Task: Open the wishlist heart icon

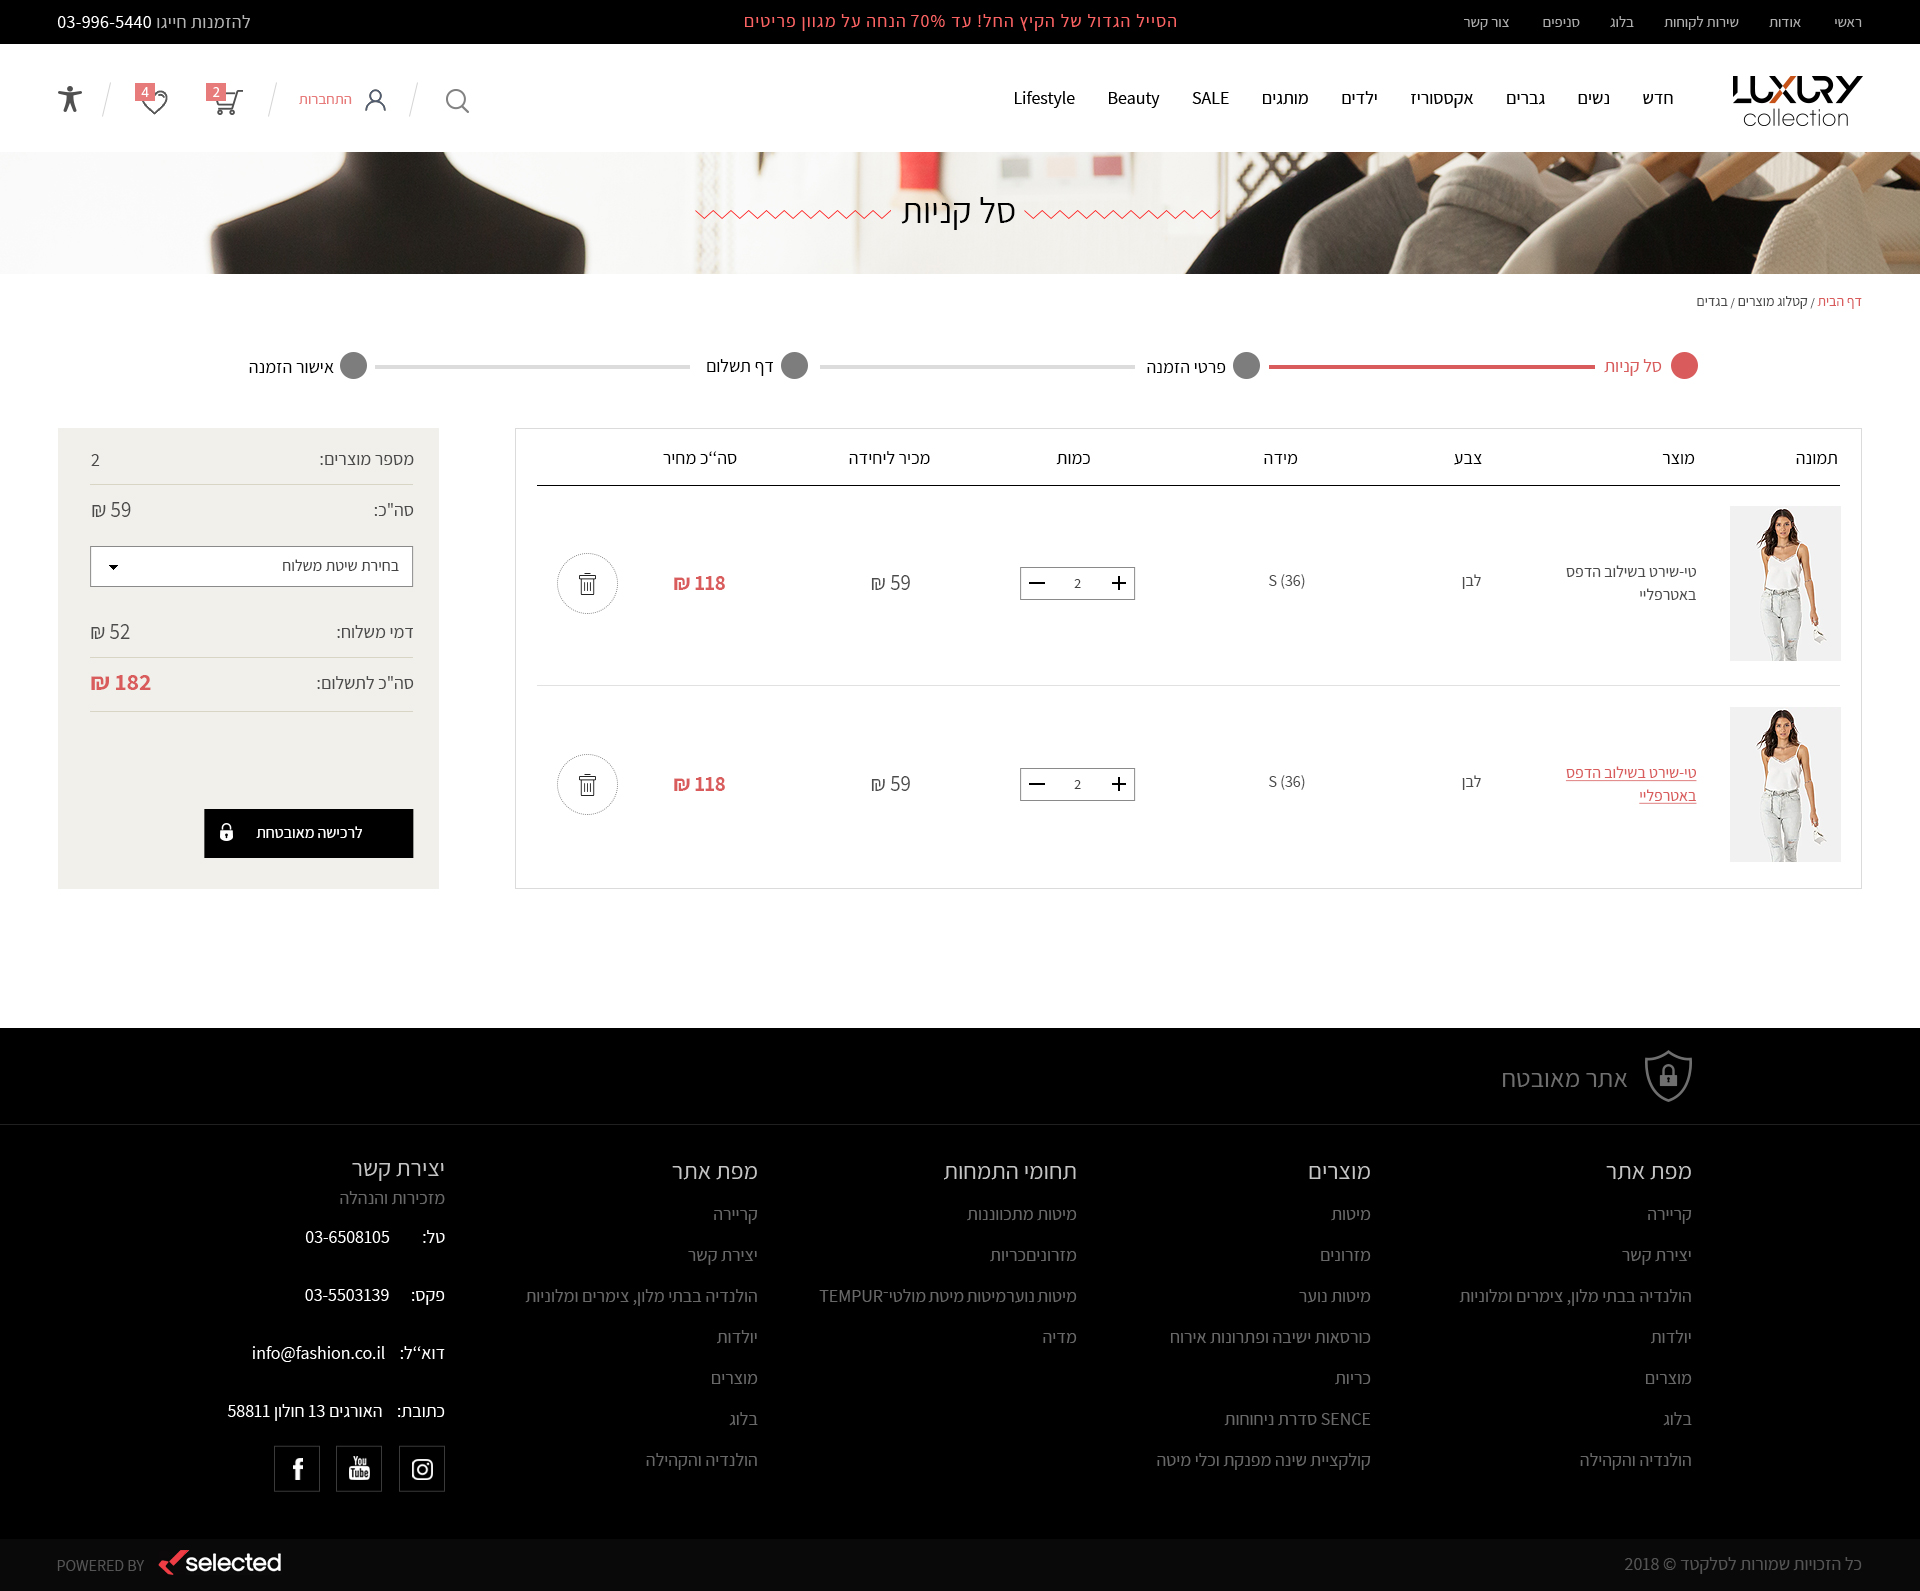Action: [153, 100]
